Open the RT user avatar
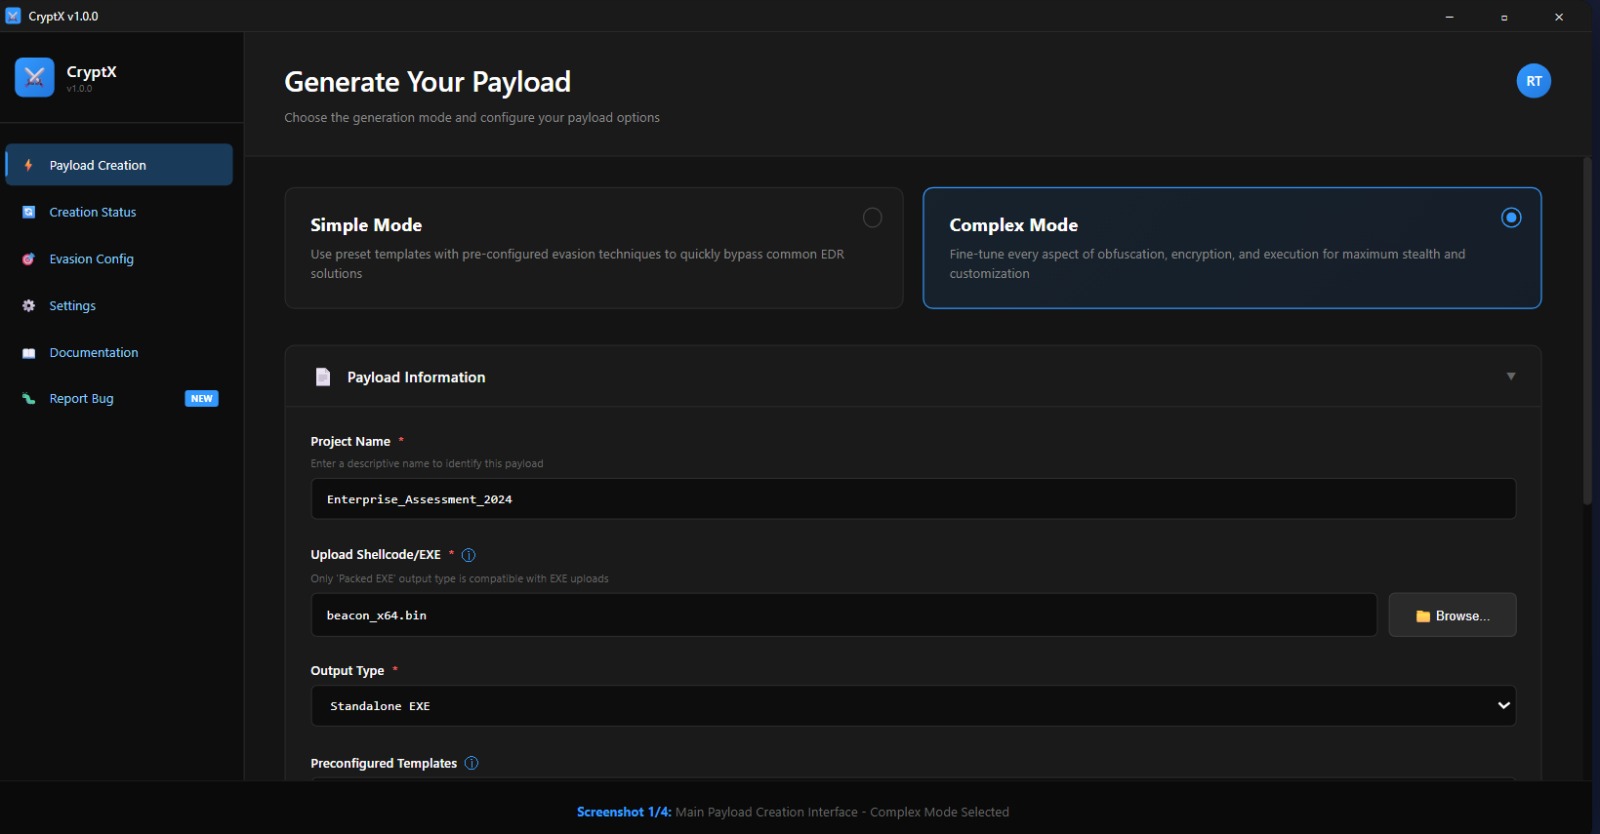This screenshot has height=834, width=1600. pos(1533,81)
